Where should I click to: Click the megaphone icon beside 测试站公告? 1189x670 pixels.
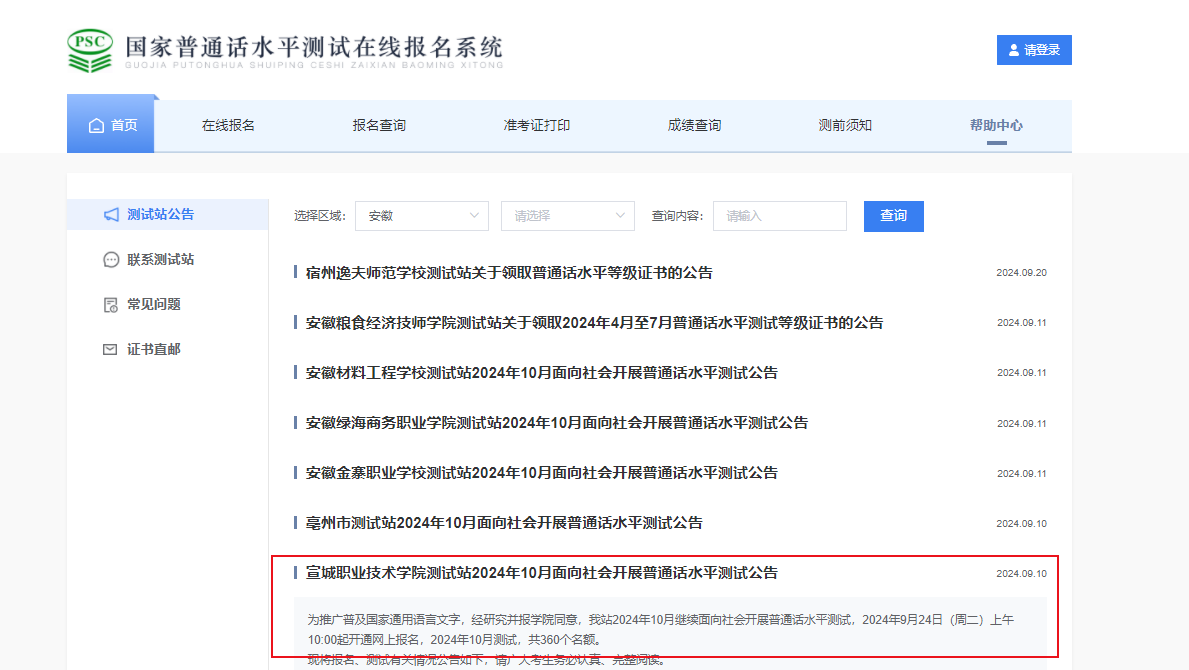tap(111, 214)
